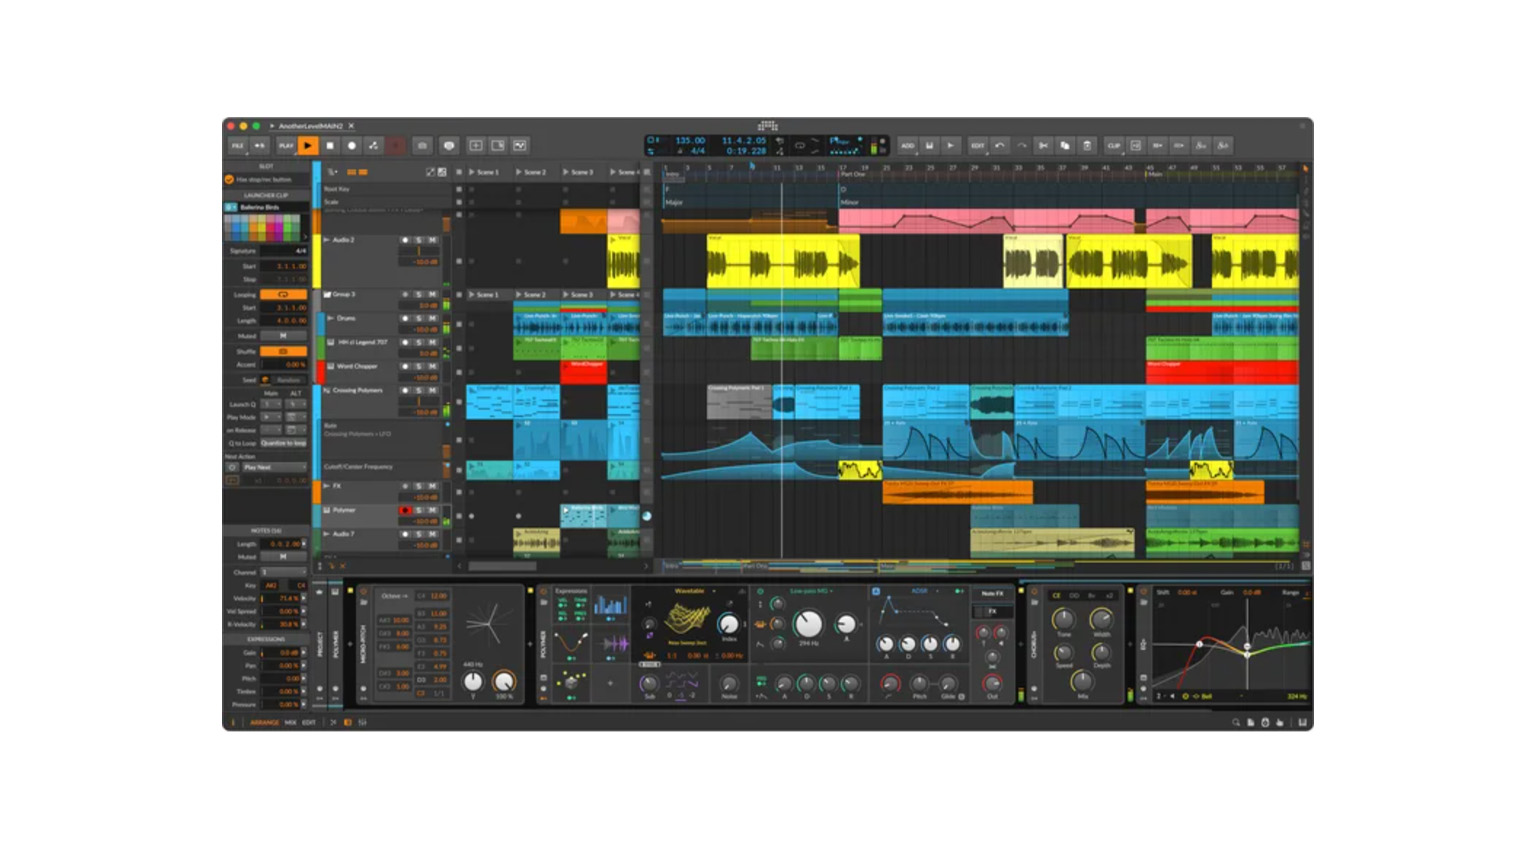
Task: Click the Wavetable display in Polymer
Action: point(687,619)
